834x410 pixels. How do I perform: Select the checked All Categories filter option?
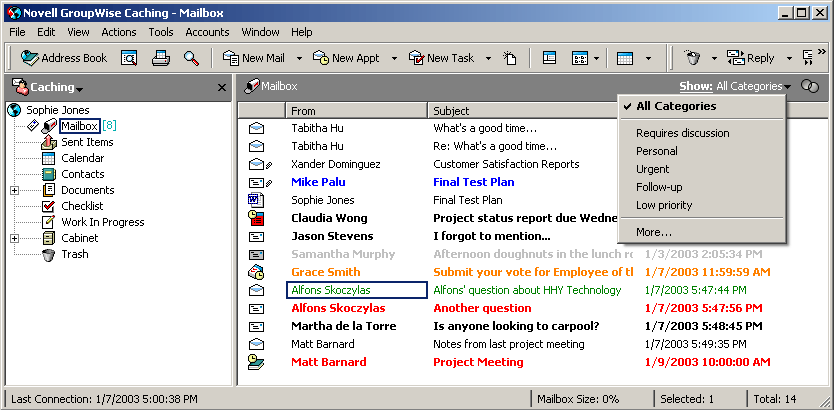[x=702, y=106]
